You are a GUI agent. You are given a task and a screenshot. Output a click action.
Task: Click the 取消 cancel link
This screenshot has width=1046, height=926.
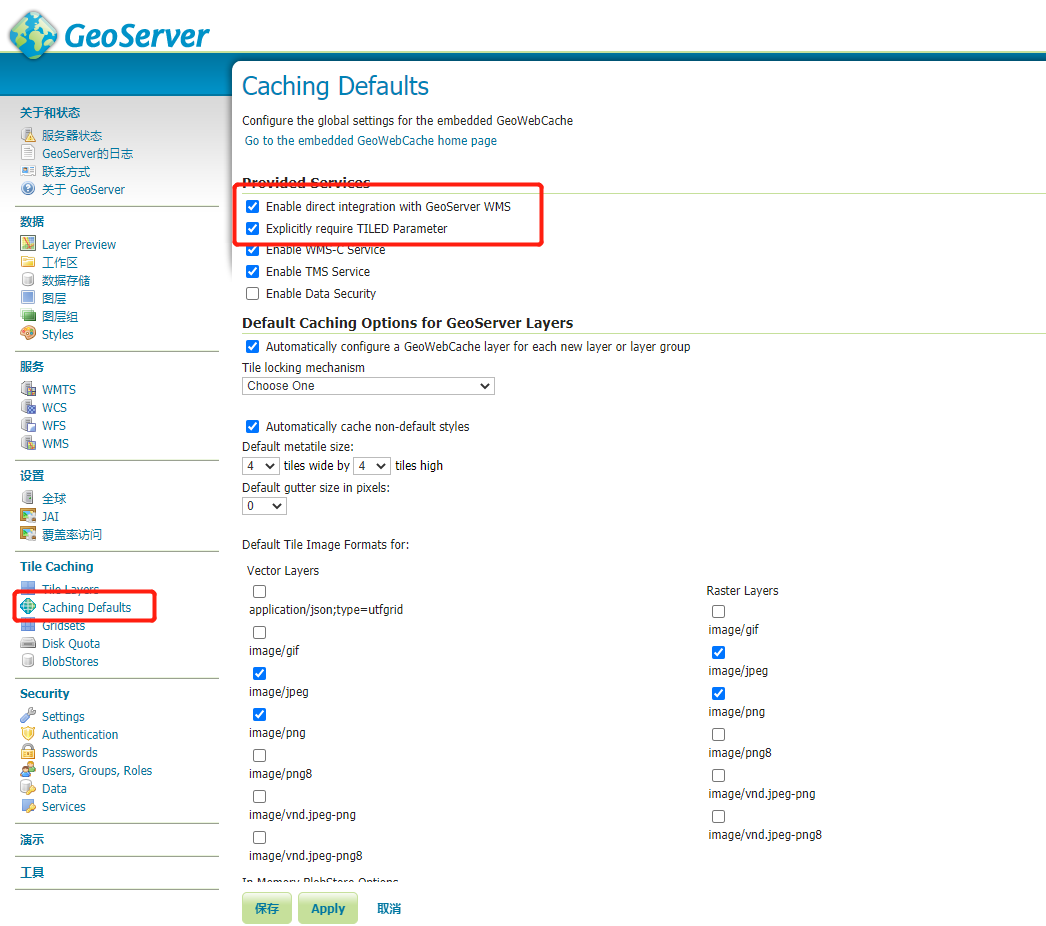389,908
